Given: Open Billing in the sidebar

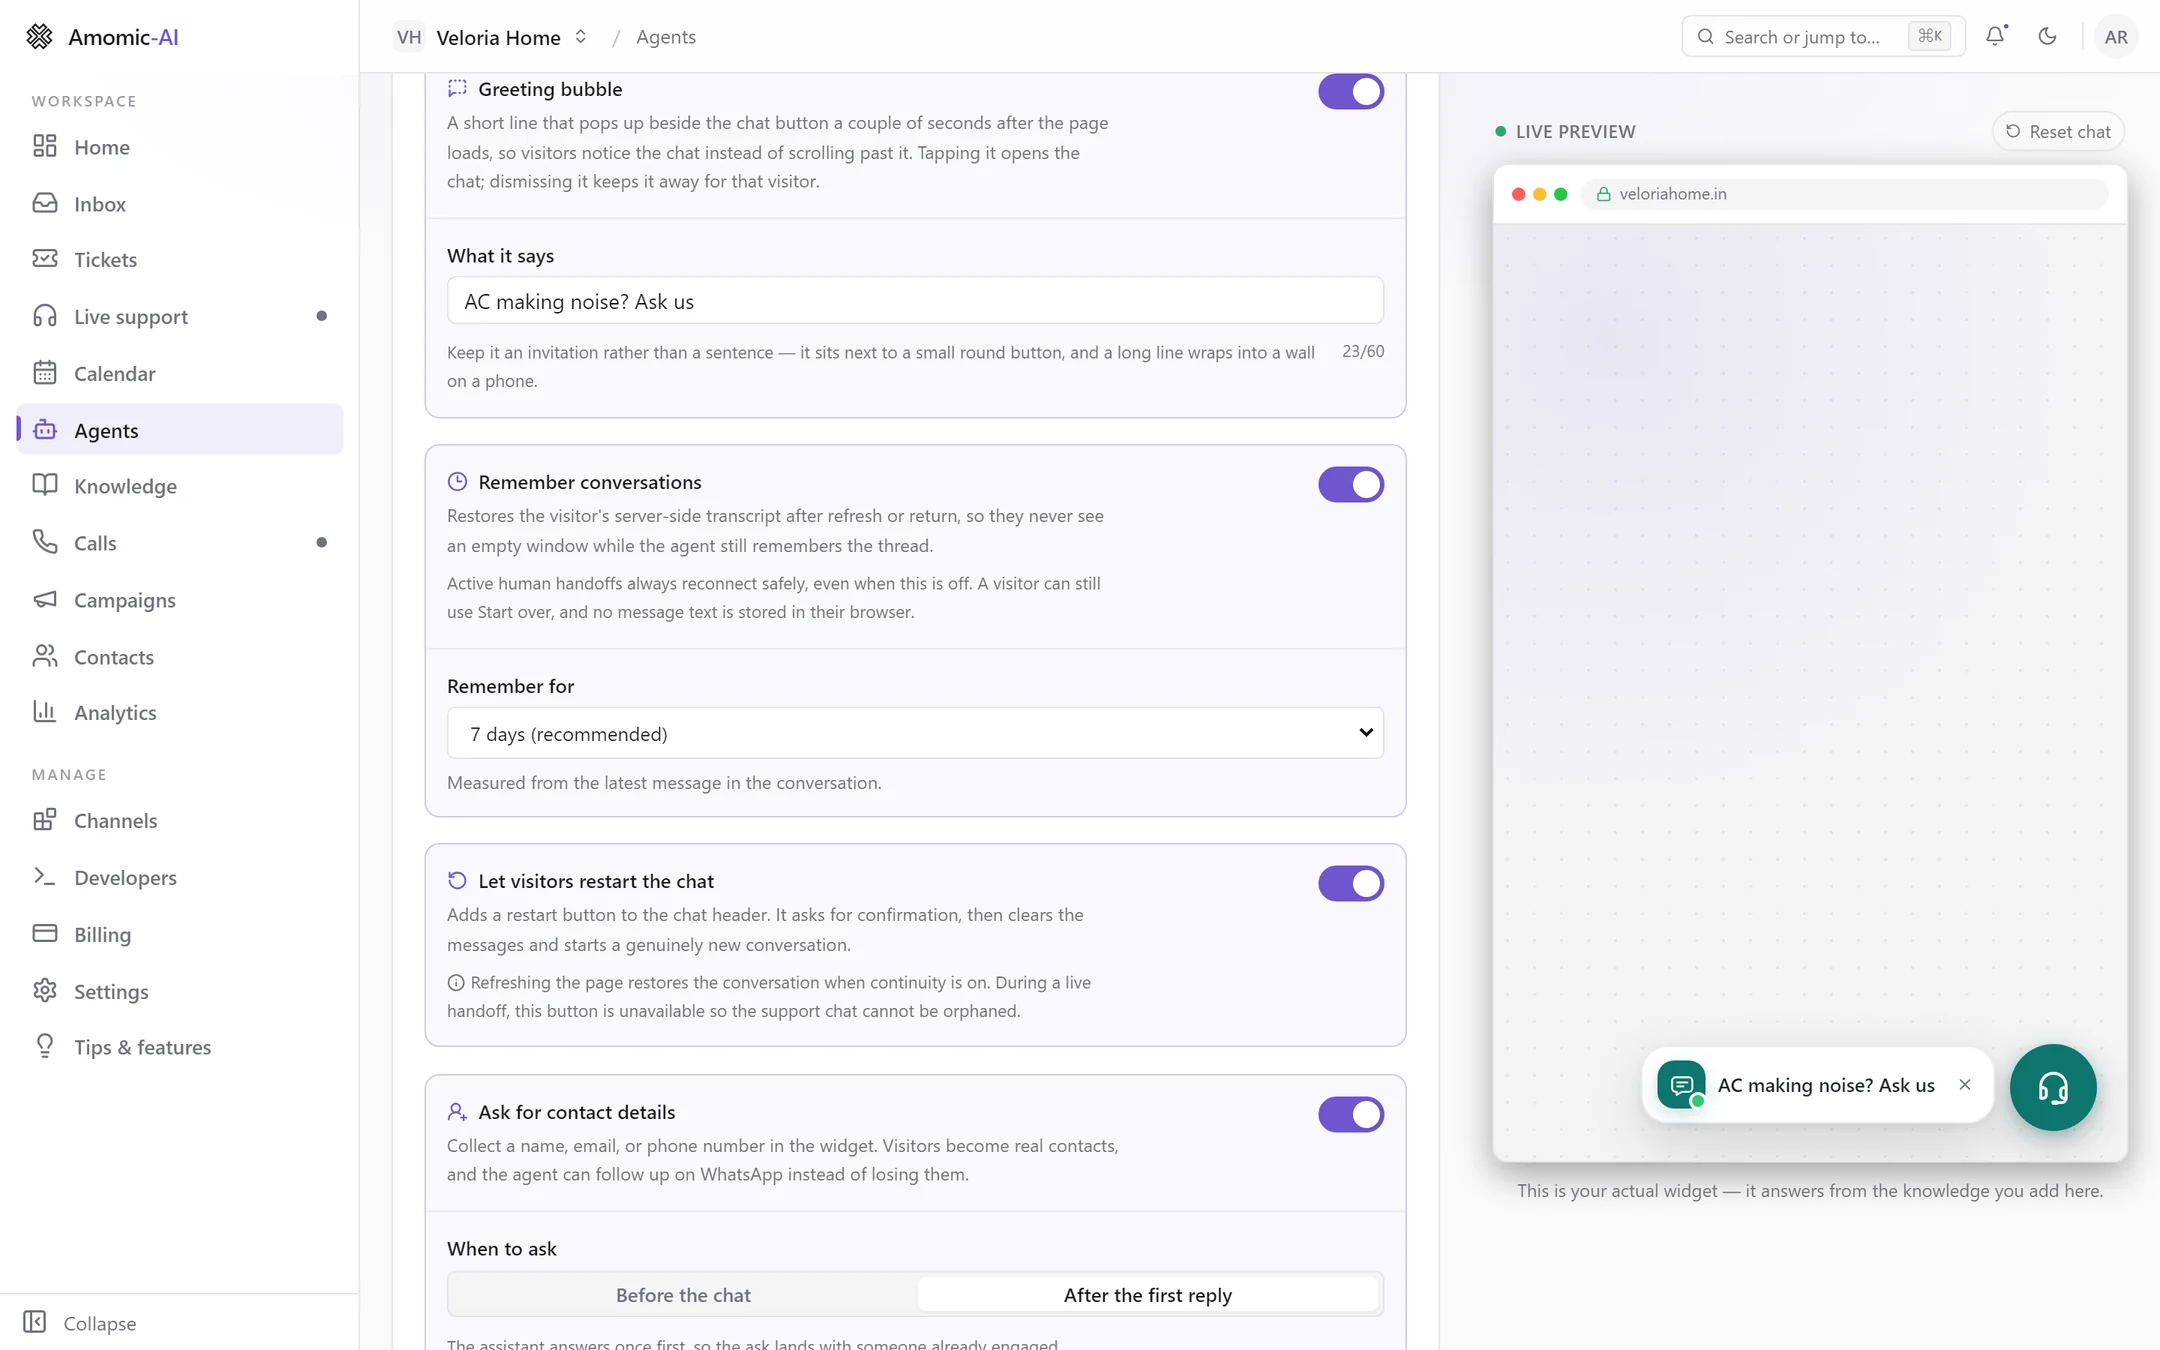Looking at the screenshot, I should [x=180, y=934].
